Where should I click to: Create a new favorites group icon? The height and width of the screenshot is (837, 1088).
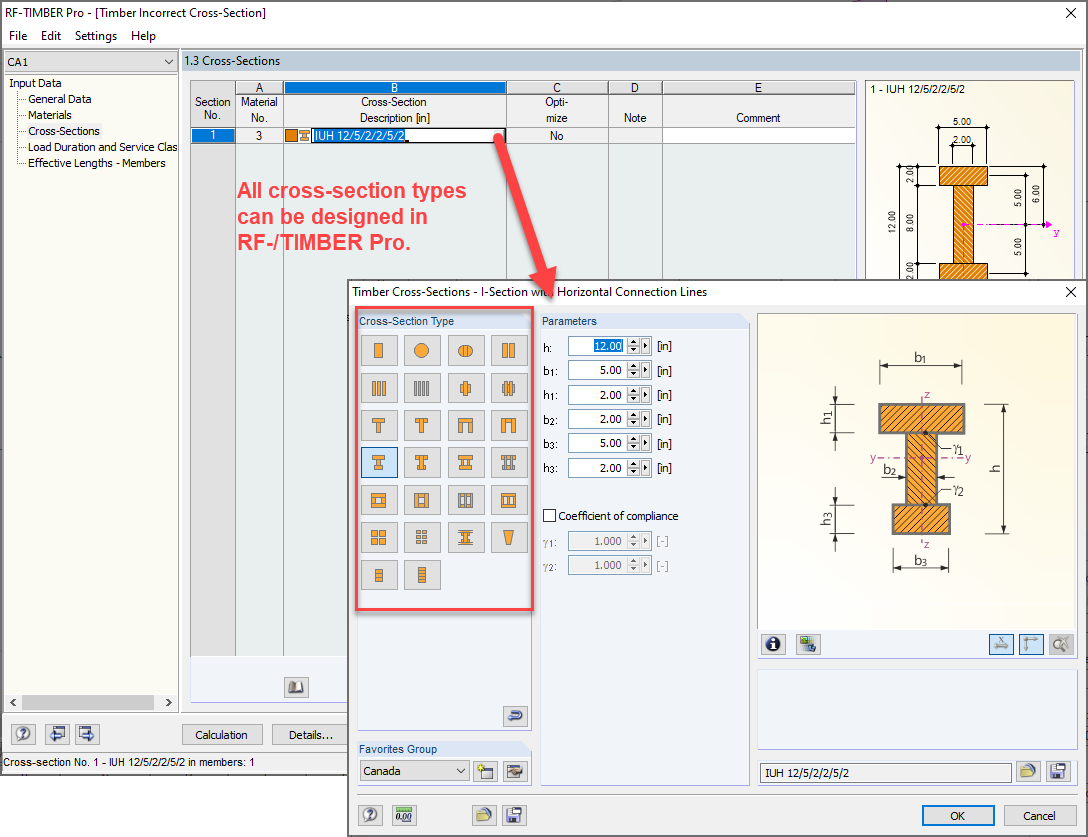[485, 771]
